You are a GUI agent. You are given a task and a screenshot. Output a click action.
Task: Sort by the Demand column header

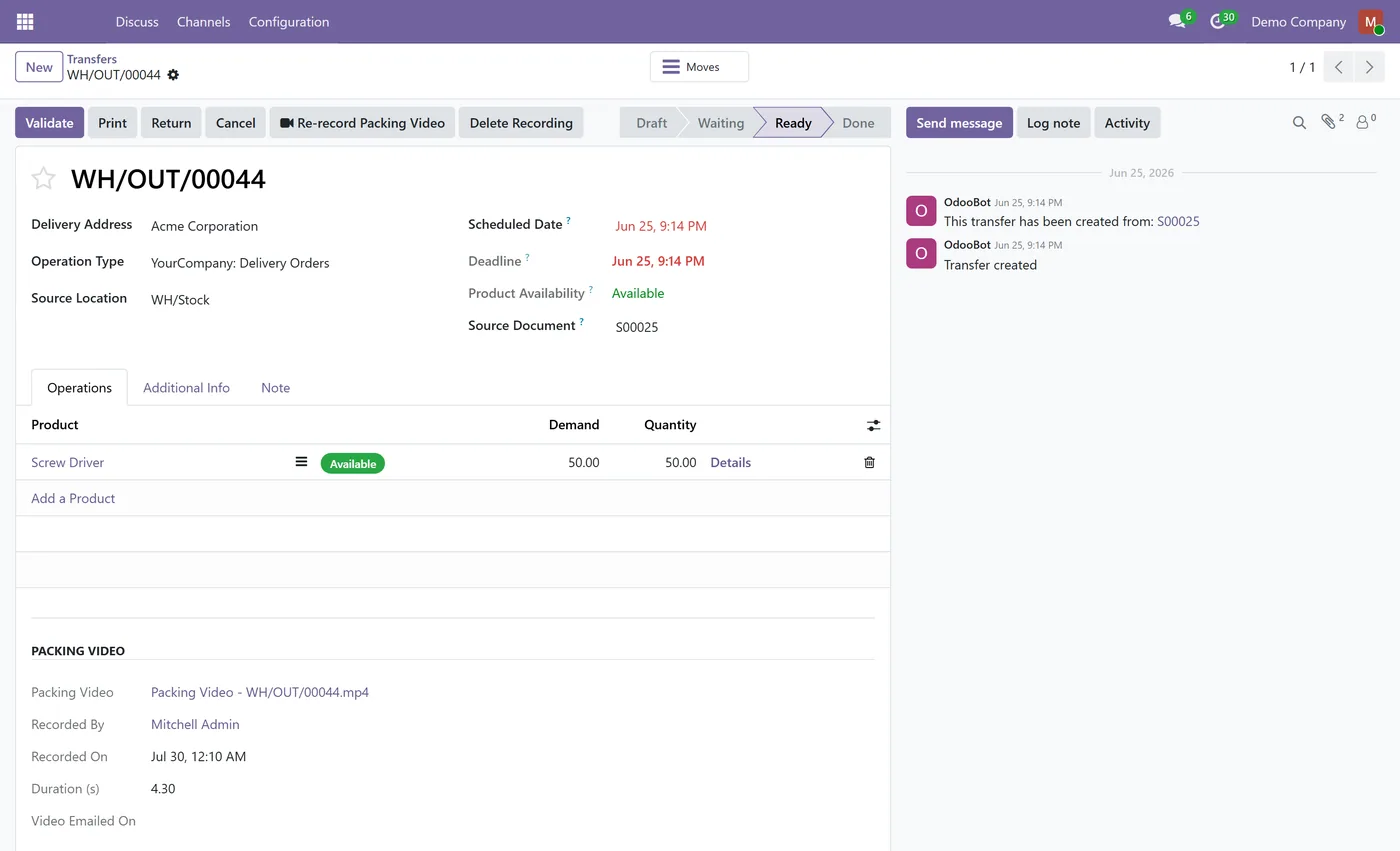[x=574, y=425]
